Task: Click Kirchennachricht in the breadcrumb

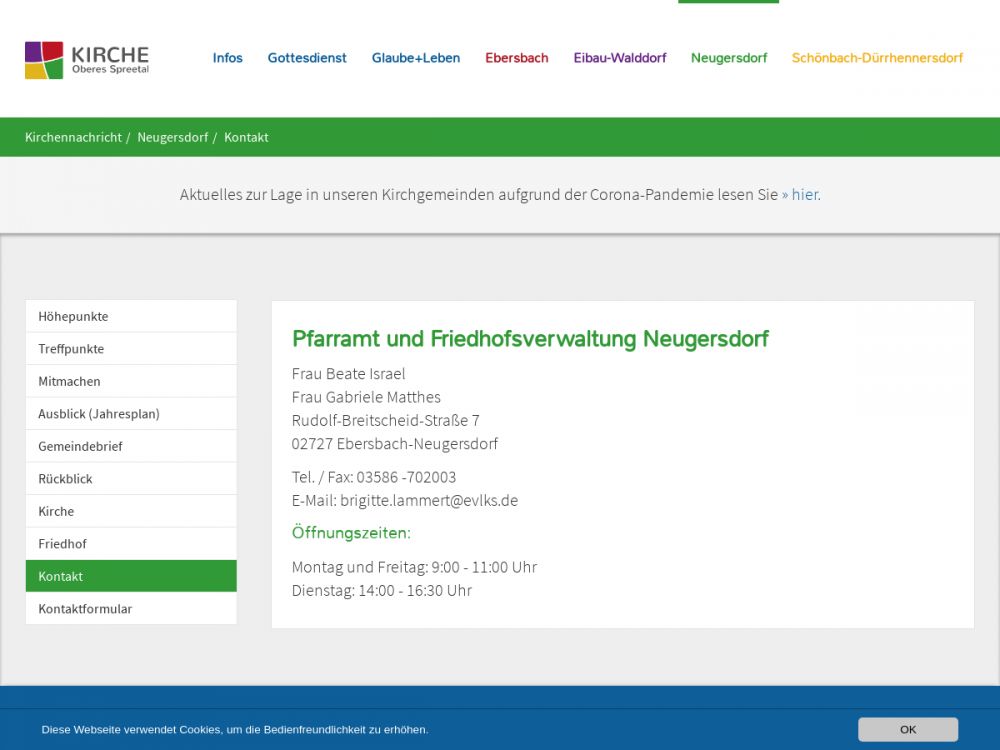Action: [x=73, y=137]
